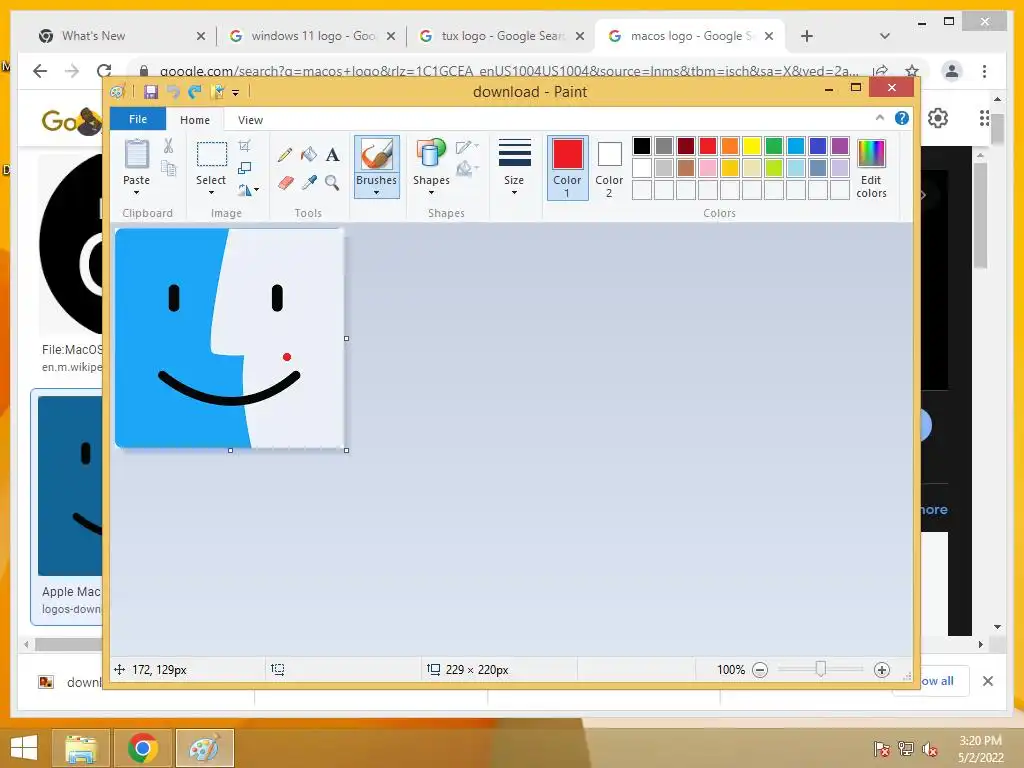The image size is (1024, 768).
Task: Adjust the Paint zoom slider handle
Action: tap(821, 669)
